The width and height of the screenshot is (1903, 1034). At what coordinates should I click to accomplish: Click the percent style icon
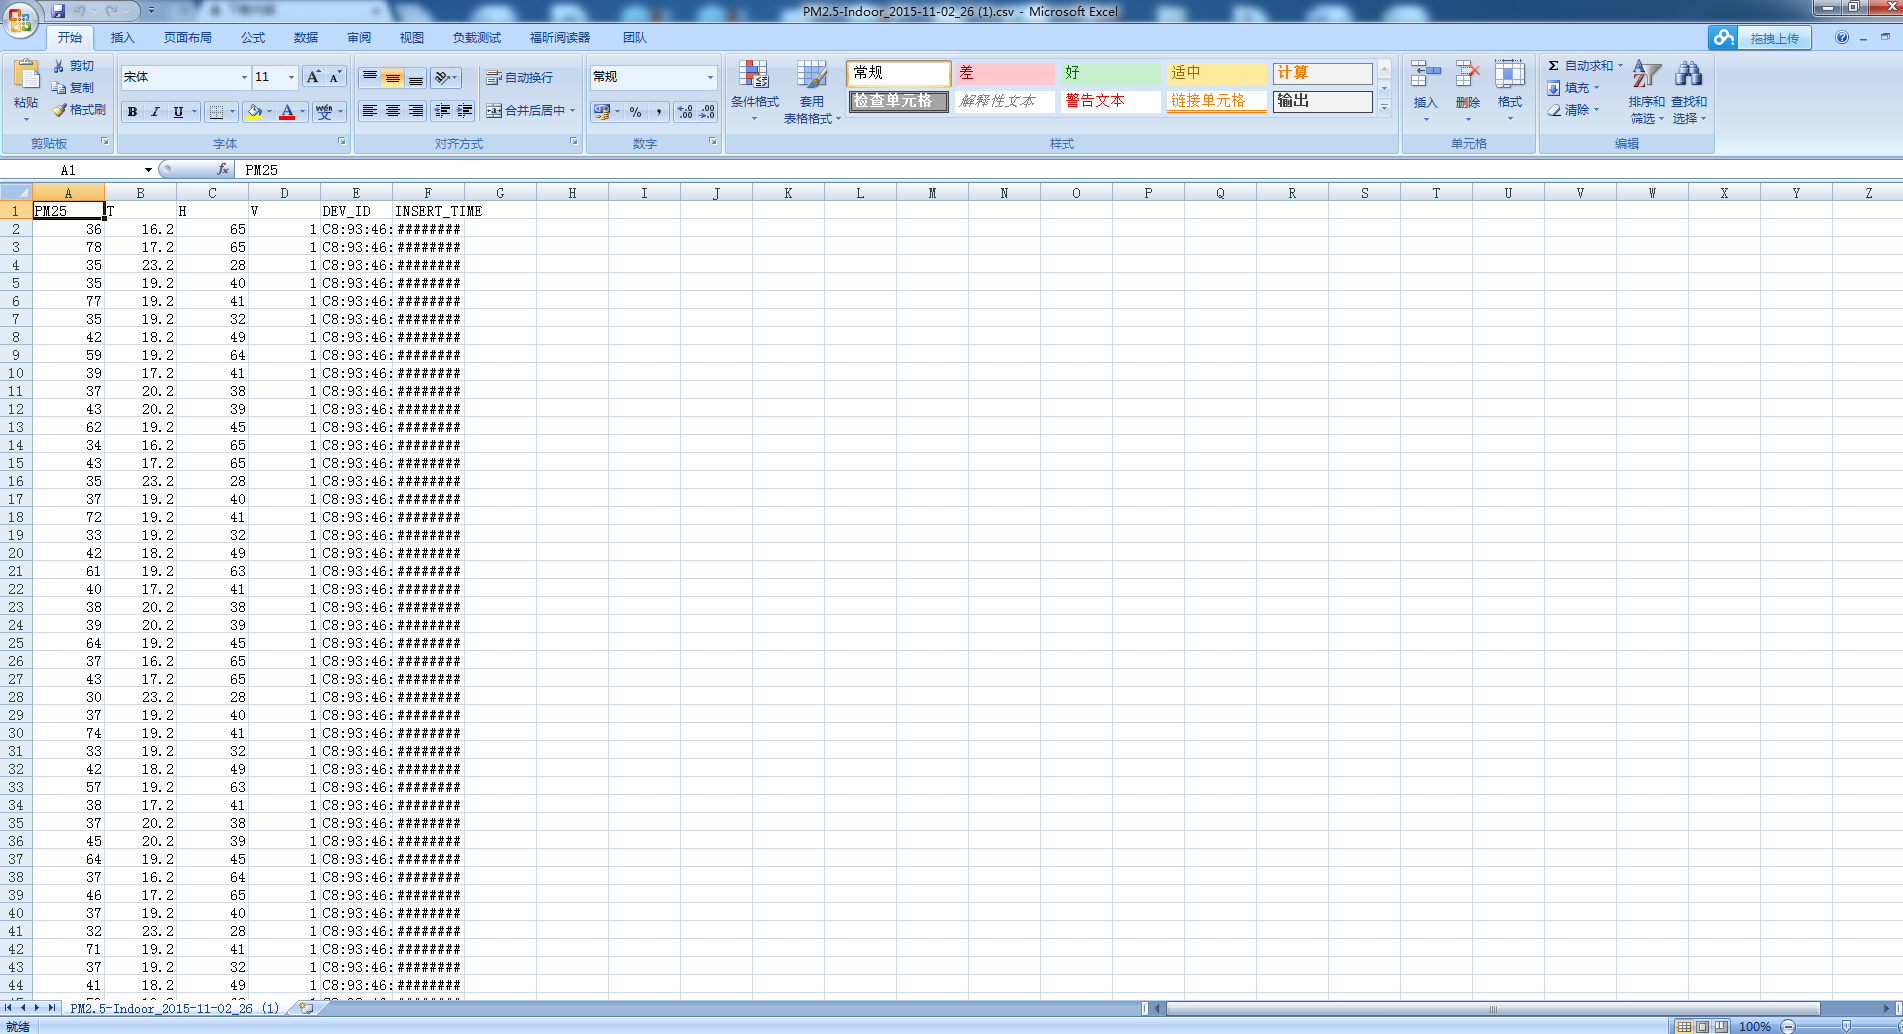tap(635, 112)
